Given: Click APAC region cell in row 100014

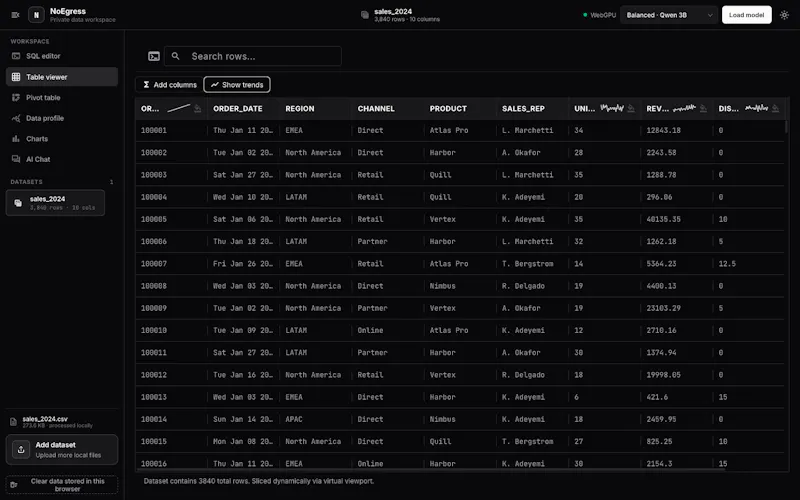Looking at the screenshot, I should [316, 419].
